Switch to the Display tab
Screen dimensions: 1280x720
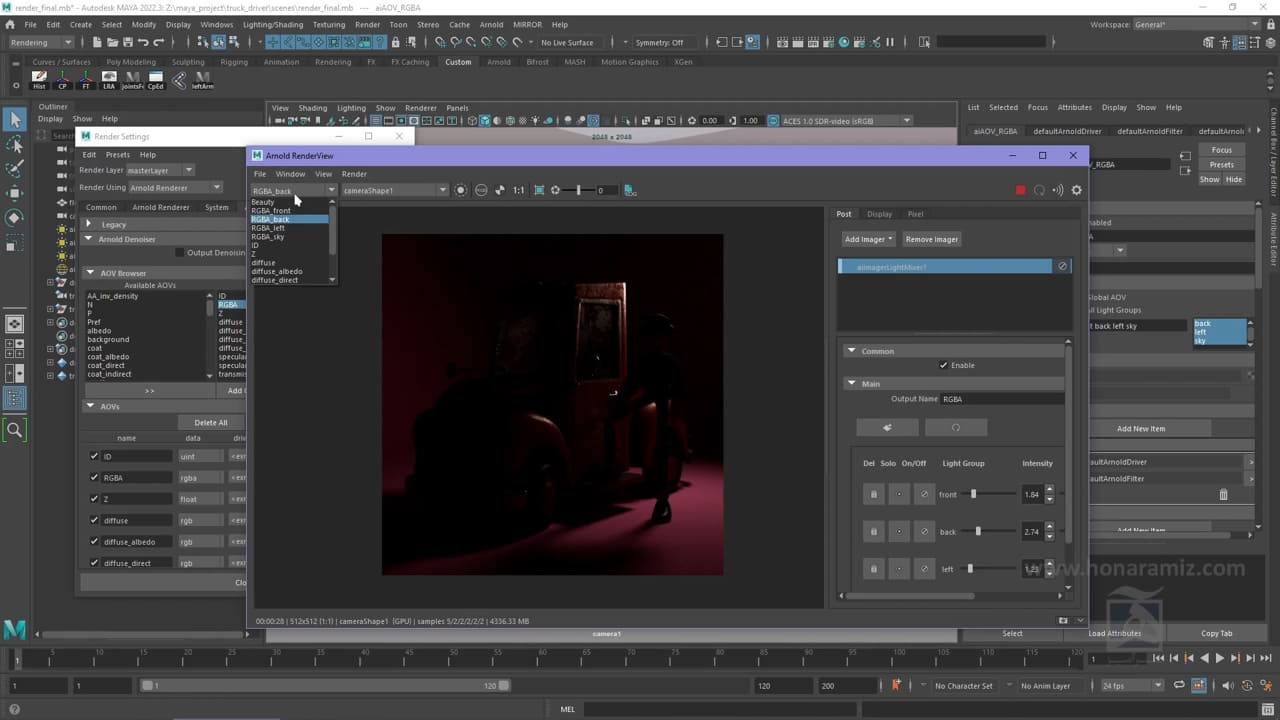pyautogui.click(x=879, y=214)
